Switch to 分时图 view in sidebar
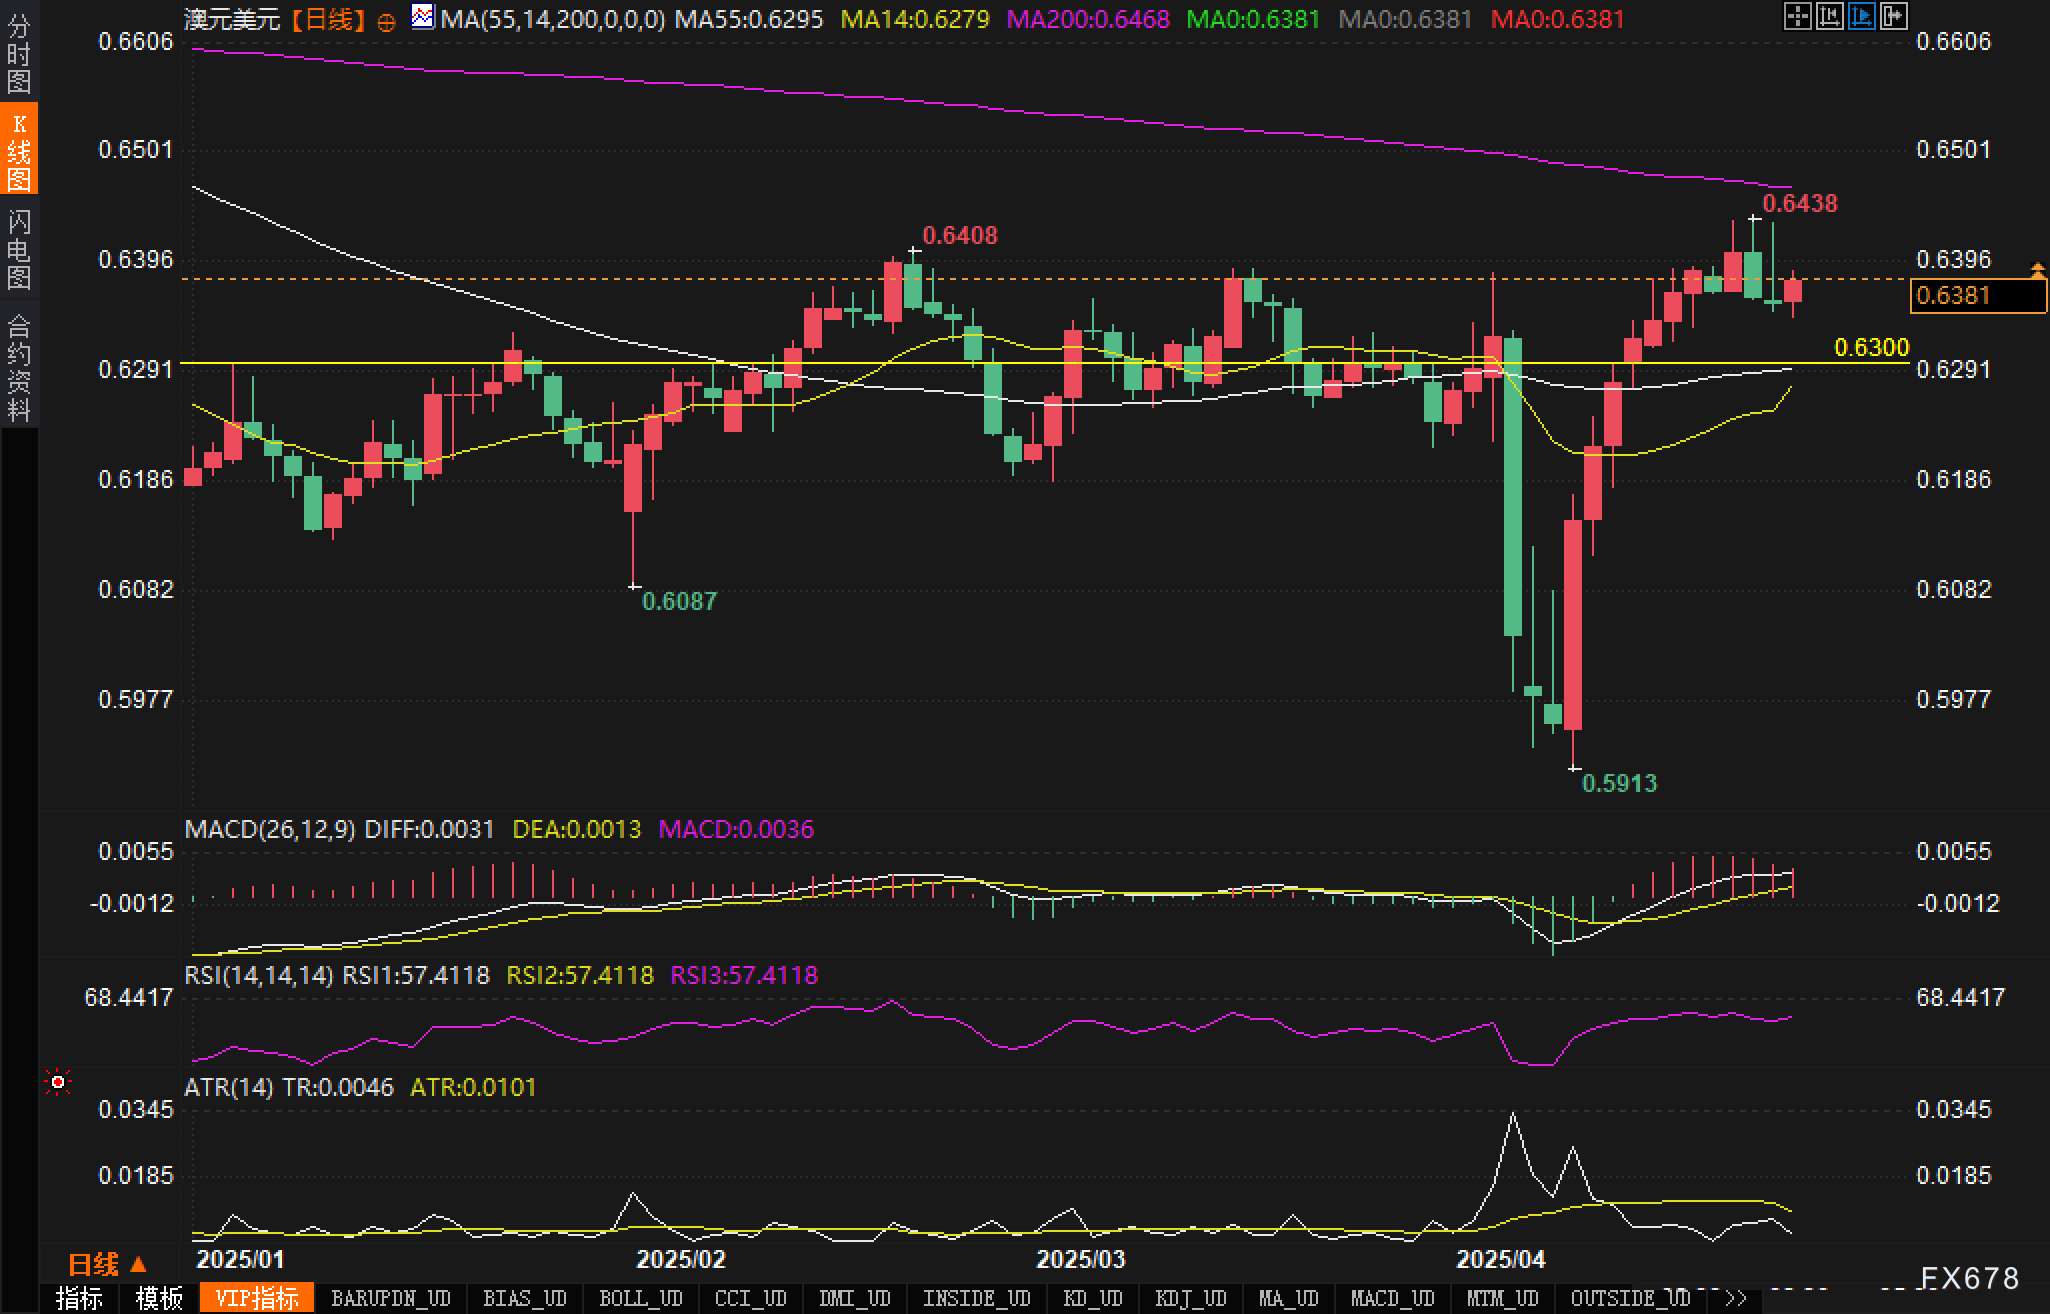Image resolution: width=2050 pixels, height=1314 pixels. tap(19, 54)
